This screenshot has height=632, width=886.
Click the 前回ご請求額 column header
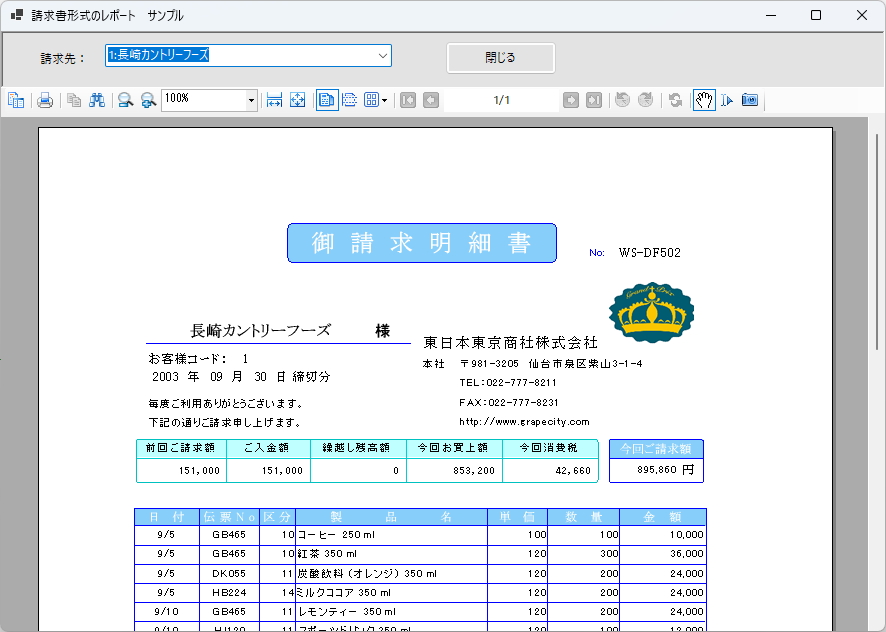tap(181, 448)
